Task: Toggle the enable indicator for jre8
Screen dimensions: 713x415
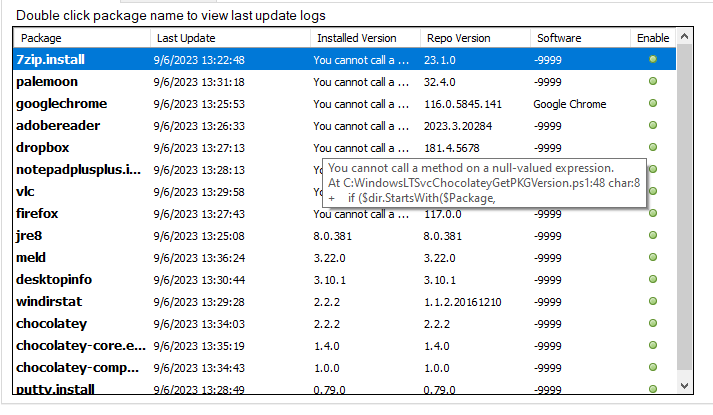Action: click(653, 236)
